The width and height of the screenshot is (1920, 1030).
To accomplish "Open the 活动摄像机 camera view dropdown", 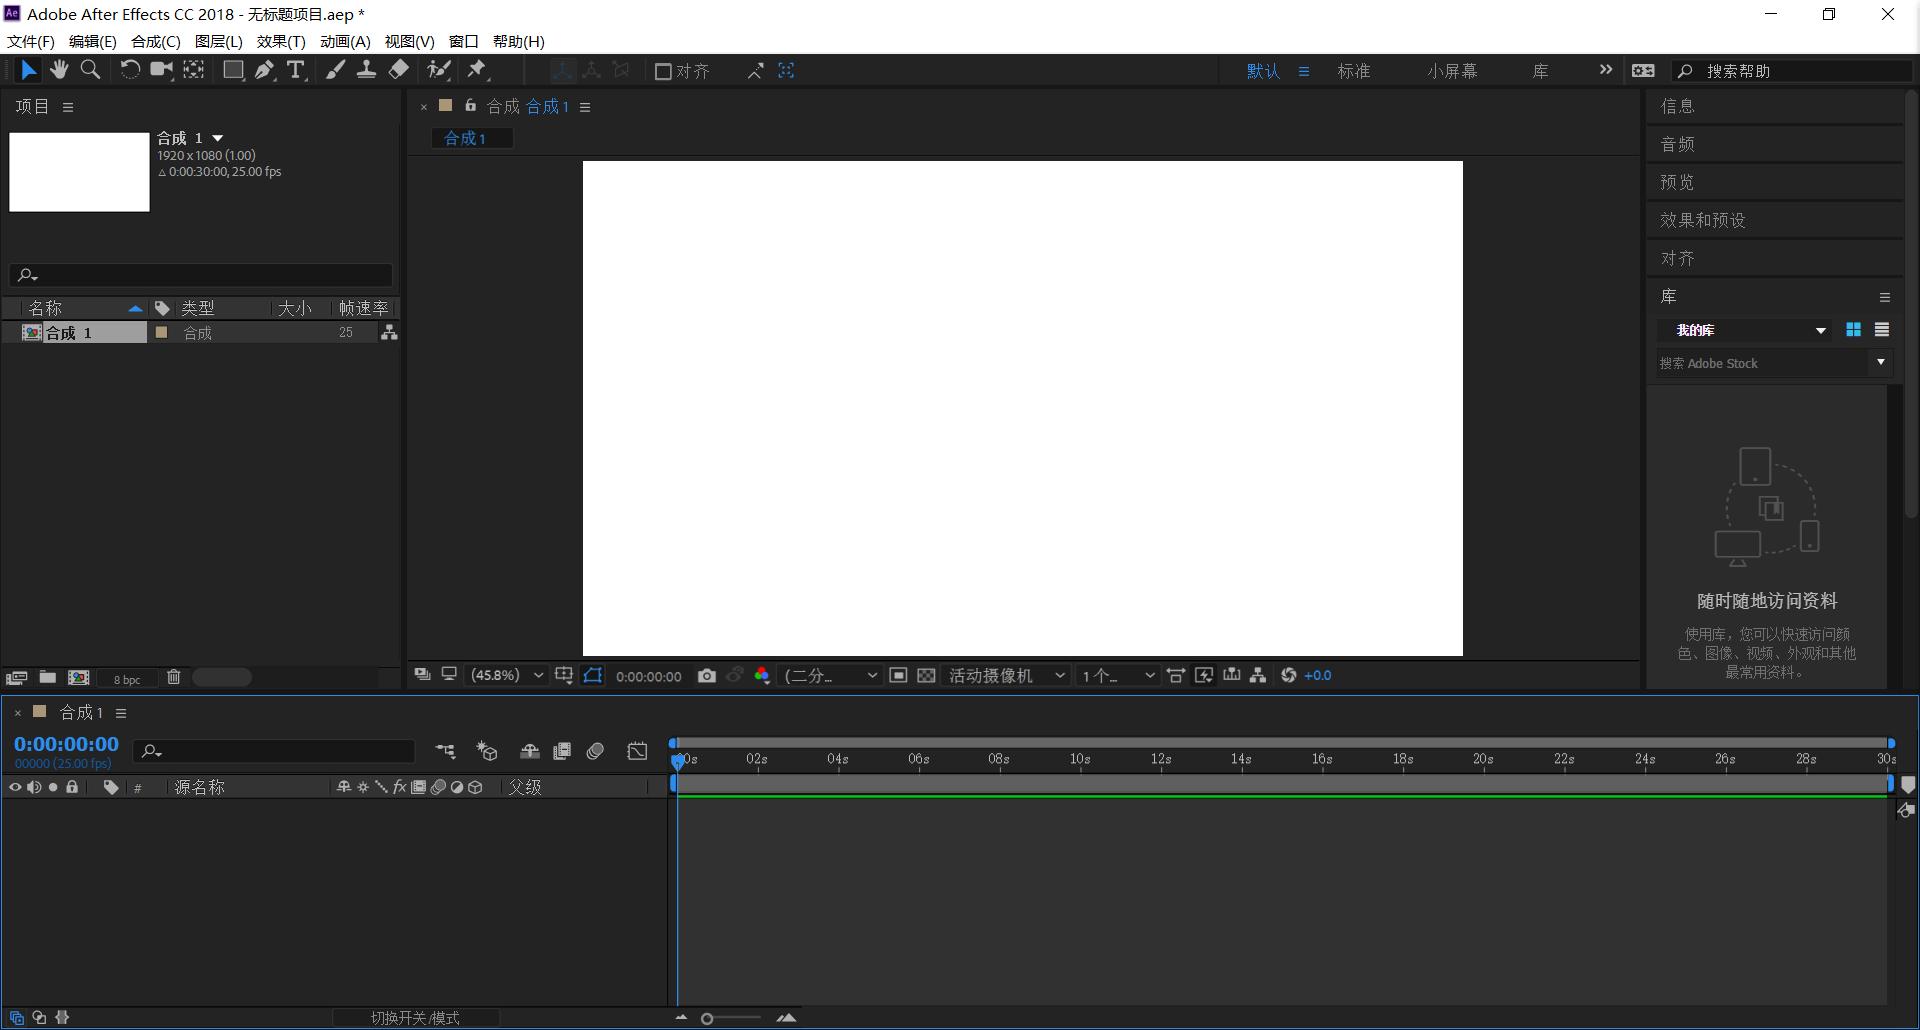I will click(x=1005, y=676).
